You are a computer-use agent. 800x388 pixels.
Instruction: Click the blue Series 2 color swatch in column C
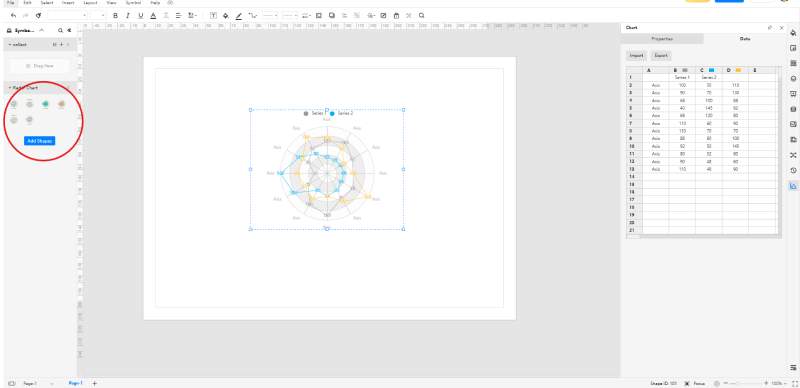711,70
